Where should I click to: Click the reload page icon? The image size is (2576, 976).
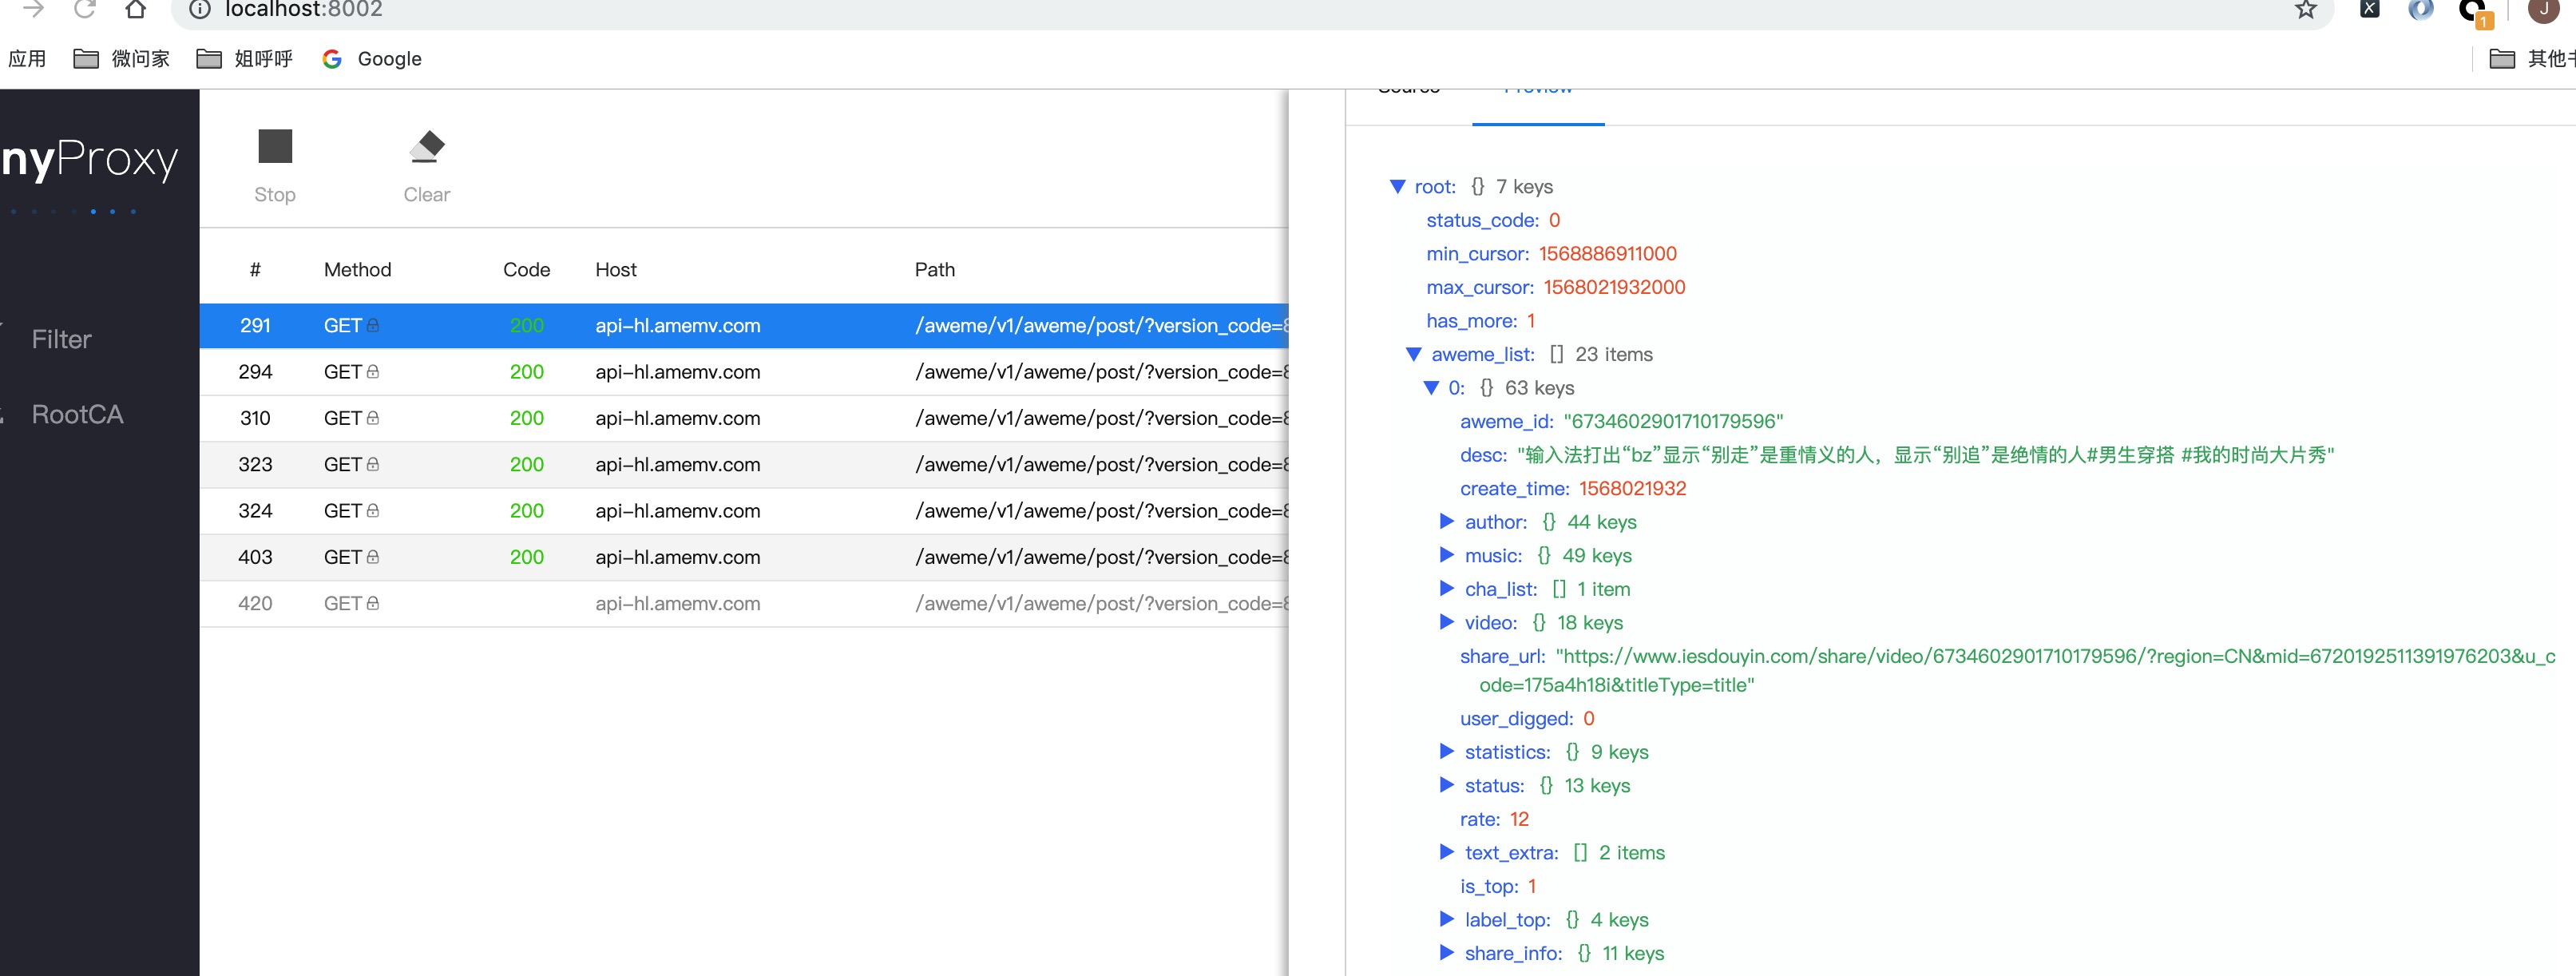coord(85,10)
